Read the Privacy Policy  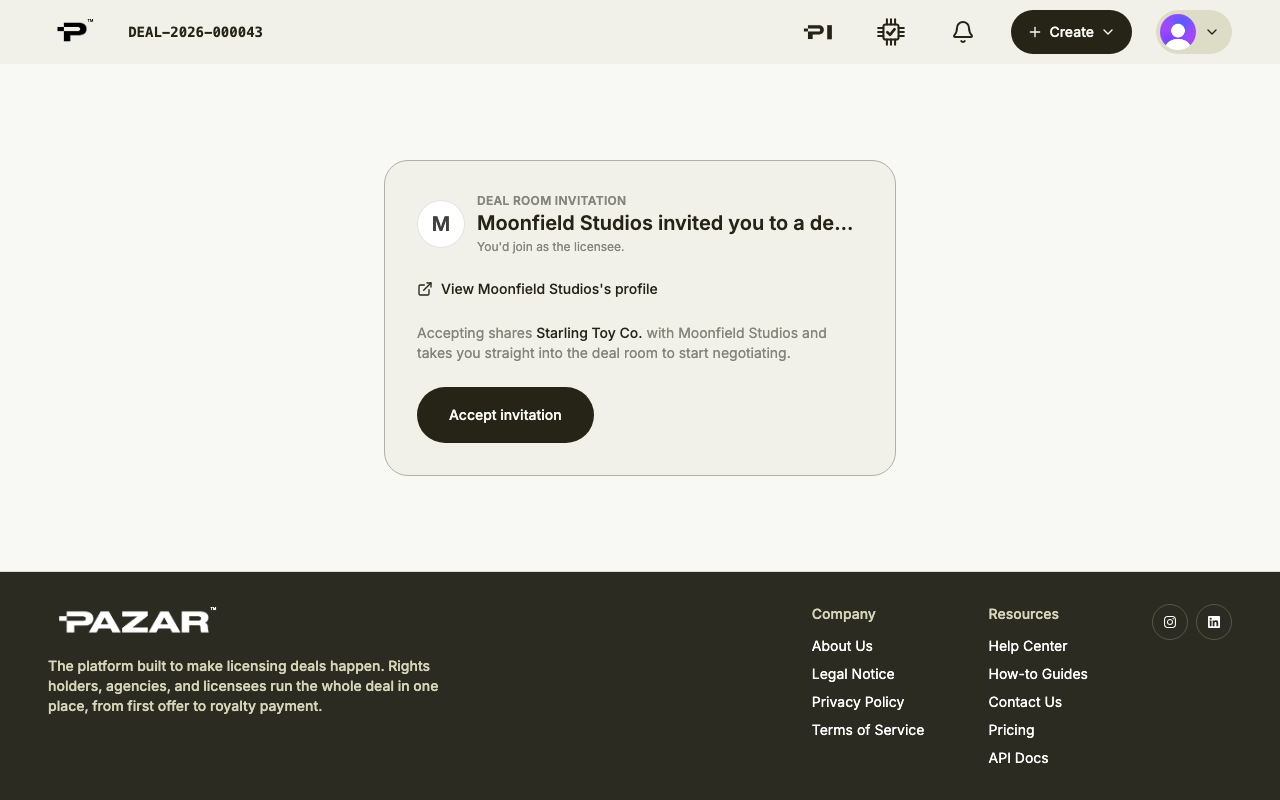point(858,702)
